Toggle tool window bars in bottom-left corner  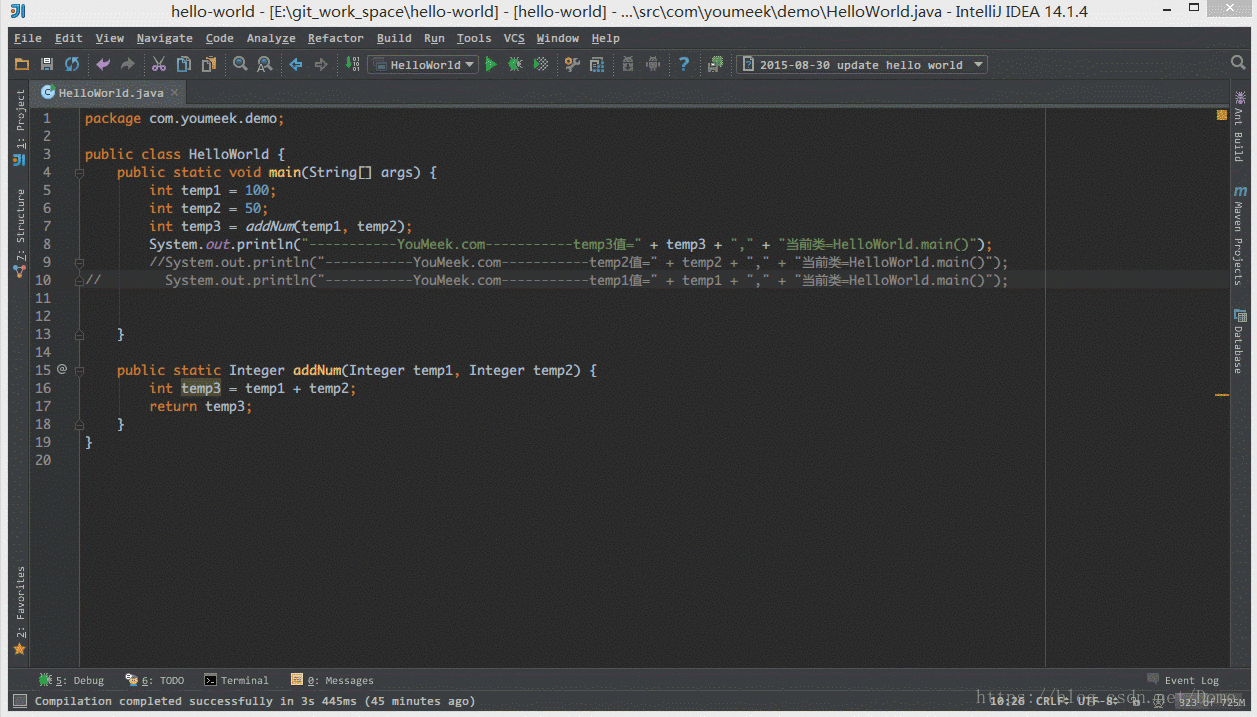click(x=19, y=700)
